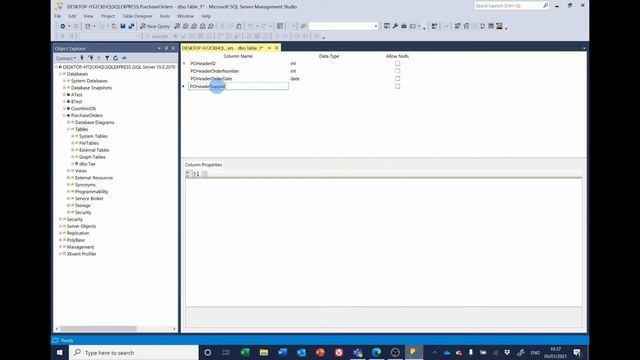640x360 pixels.
Task: Expand the Server Objects node
Action: coord(60,226)
